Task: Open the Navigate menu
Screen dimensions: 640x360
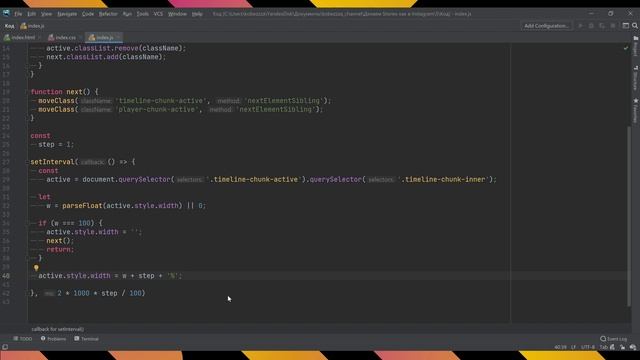Action: click(67, 14)
